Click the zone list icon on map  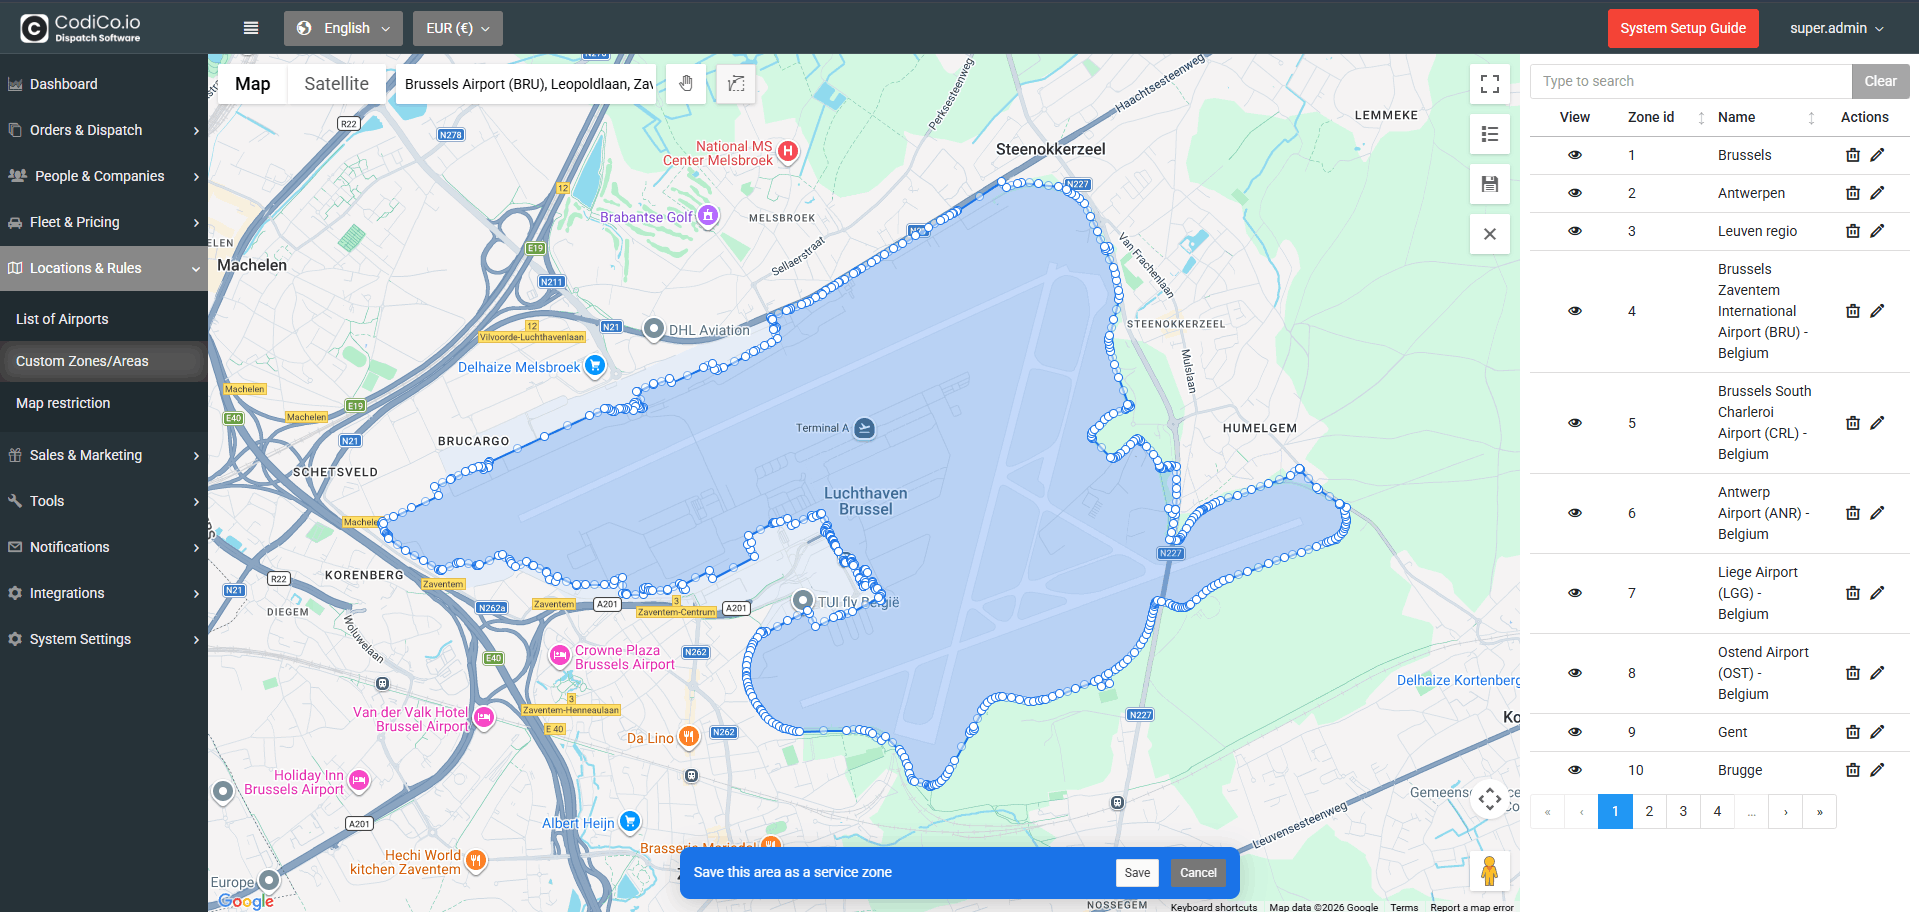(1489, 134)
